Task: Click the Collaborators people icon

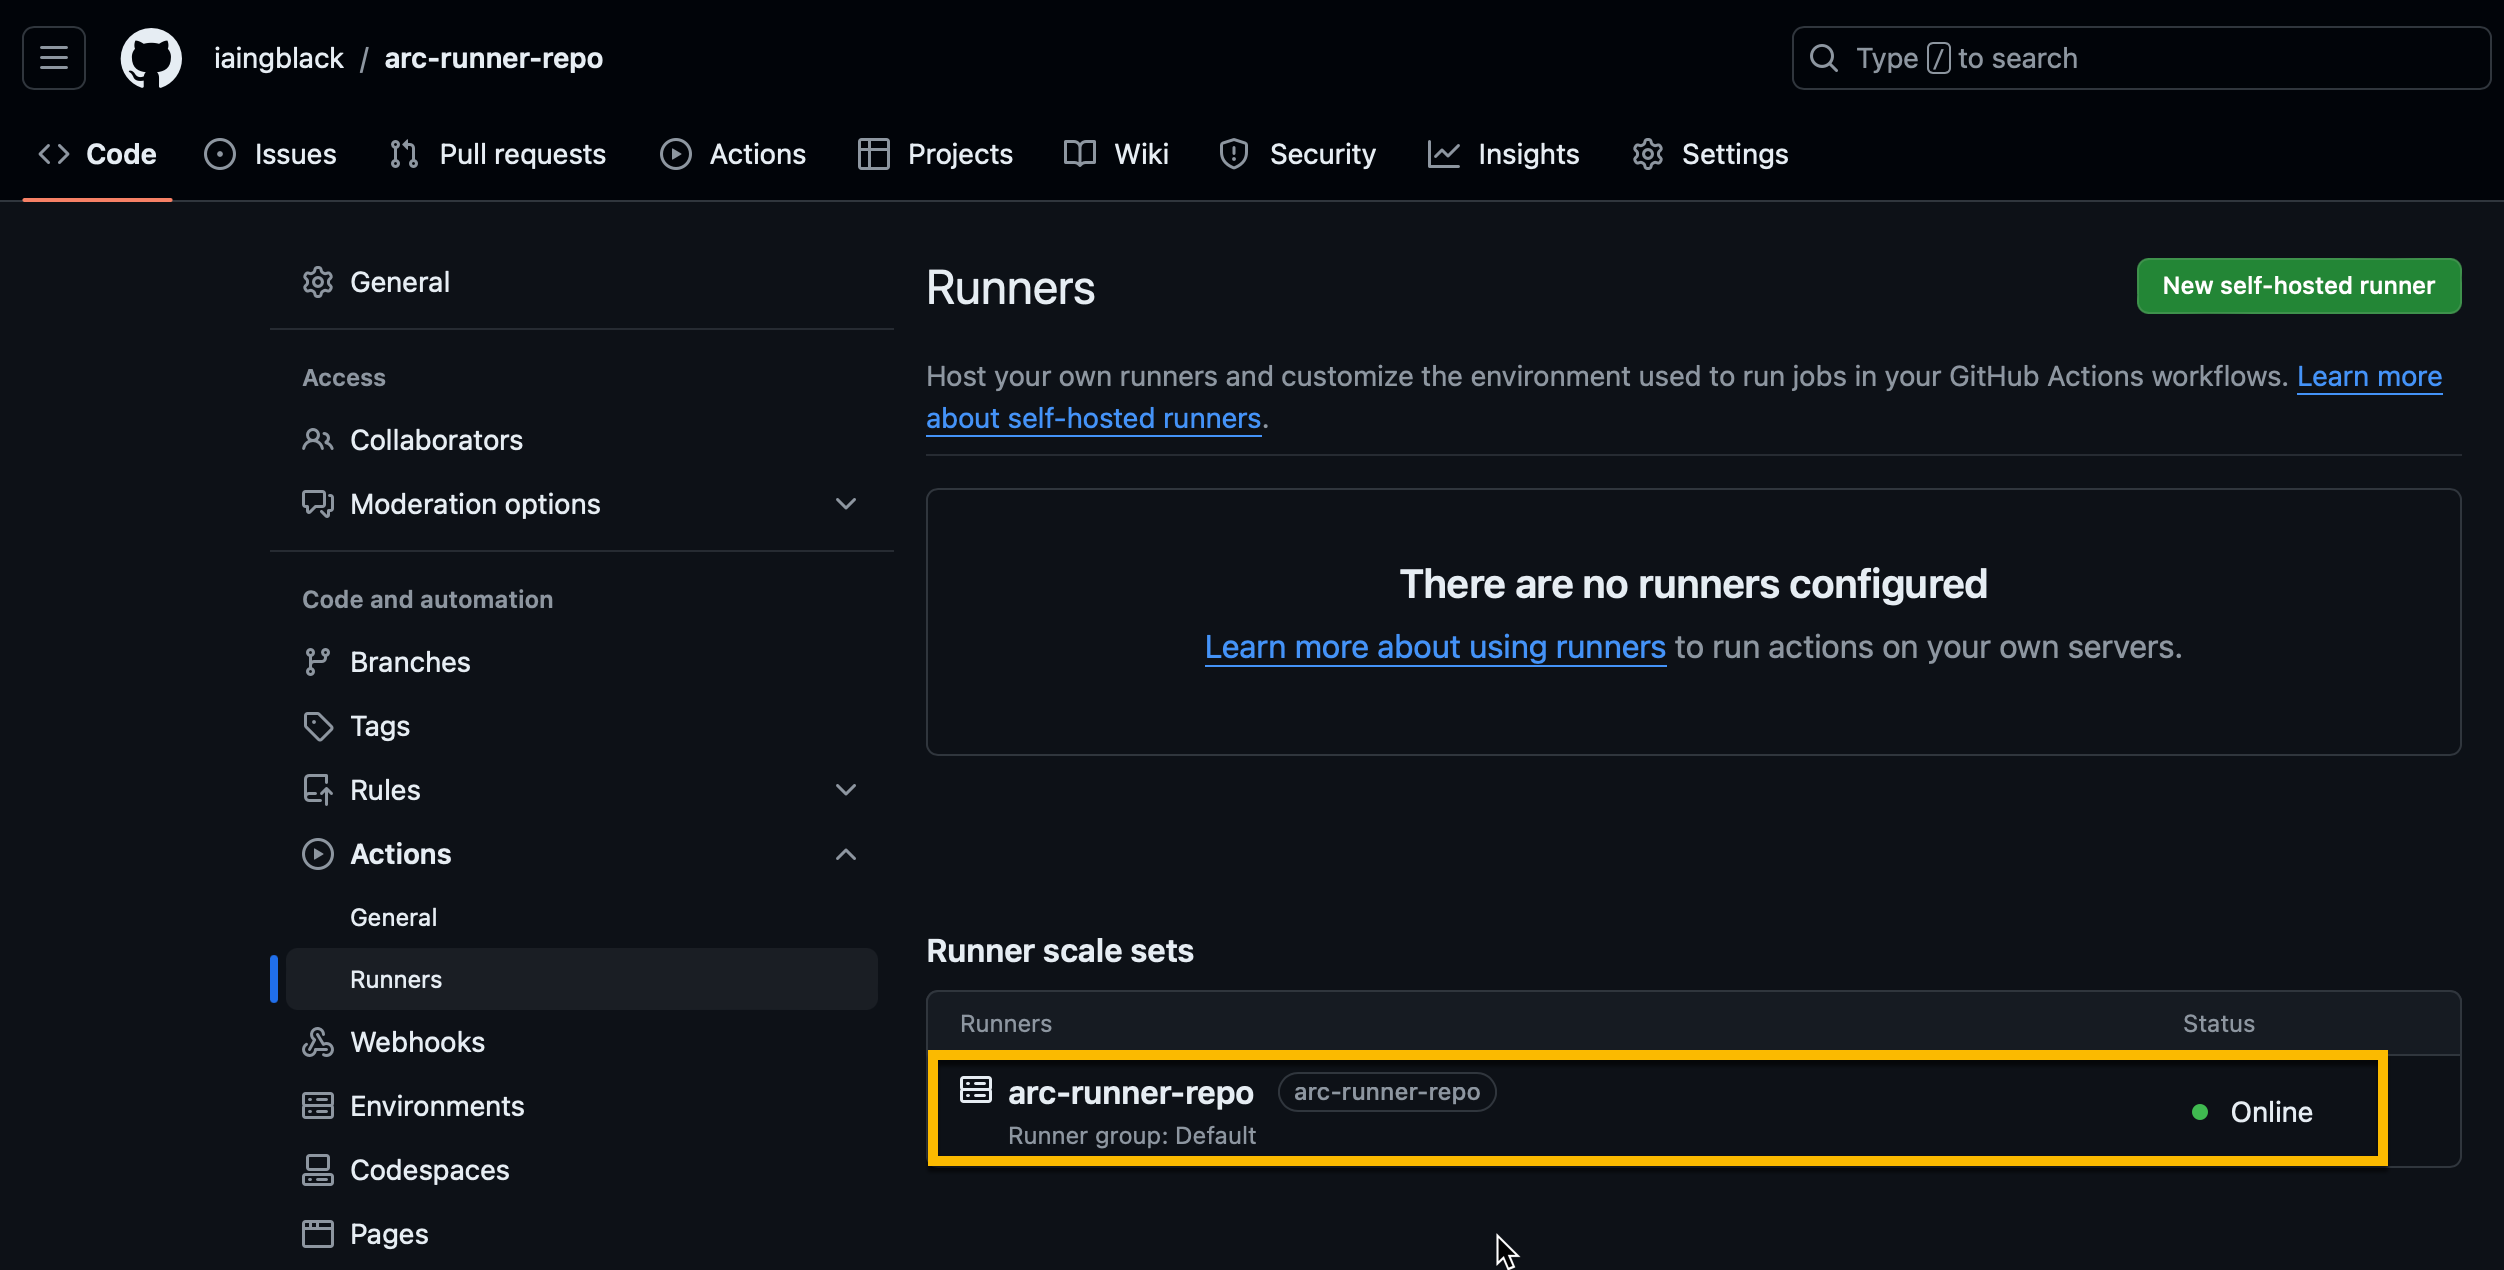Action: pyautogui.click(x=318, y=440)
